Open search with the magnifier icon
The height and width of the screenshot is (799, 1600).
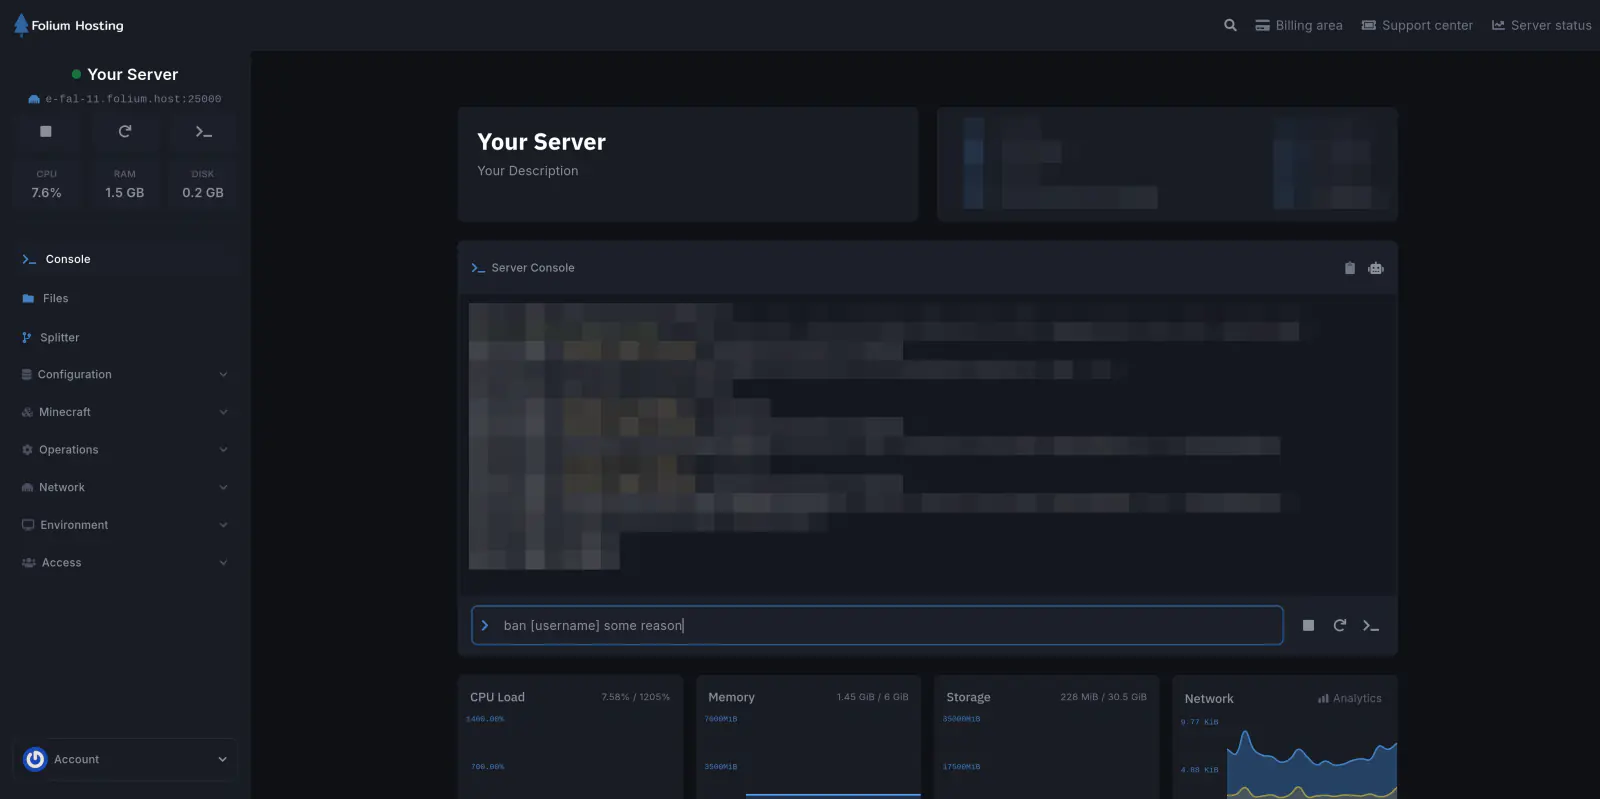[1230, 25]
